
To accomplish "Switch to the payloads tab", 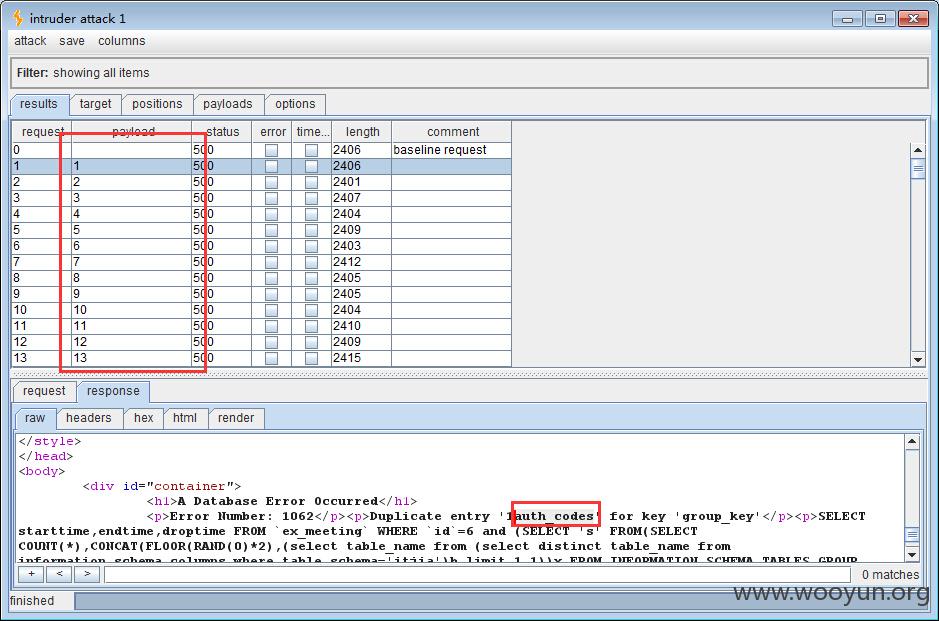I will tap(228, 104).
